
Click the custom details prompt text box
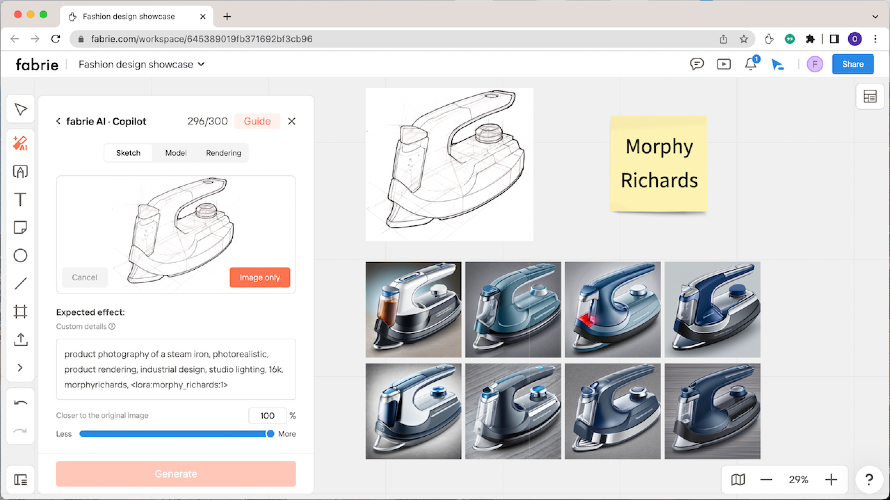tap(176, 369)
